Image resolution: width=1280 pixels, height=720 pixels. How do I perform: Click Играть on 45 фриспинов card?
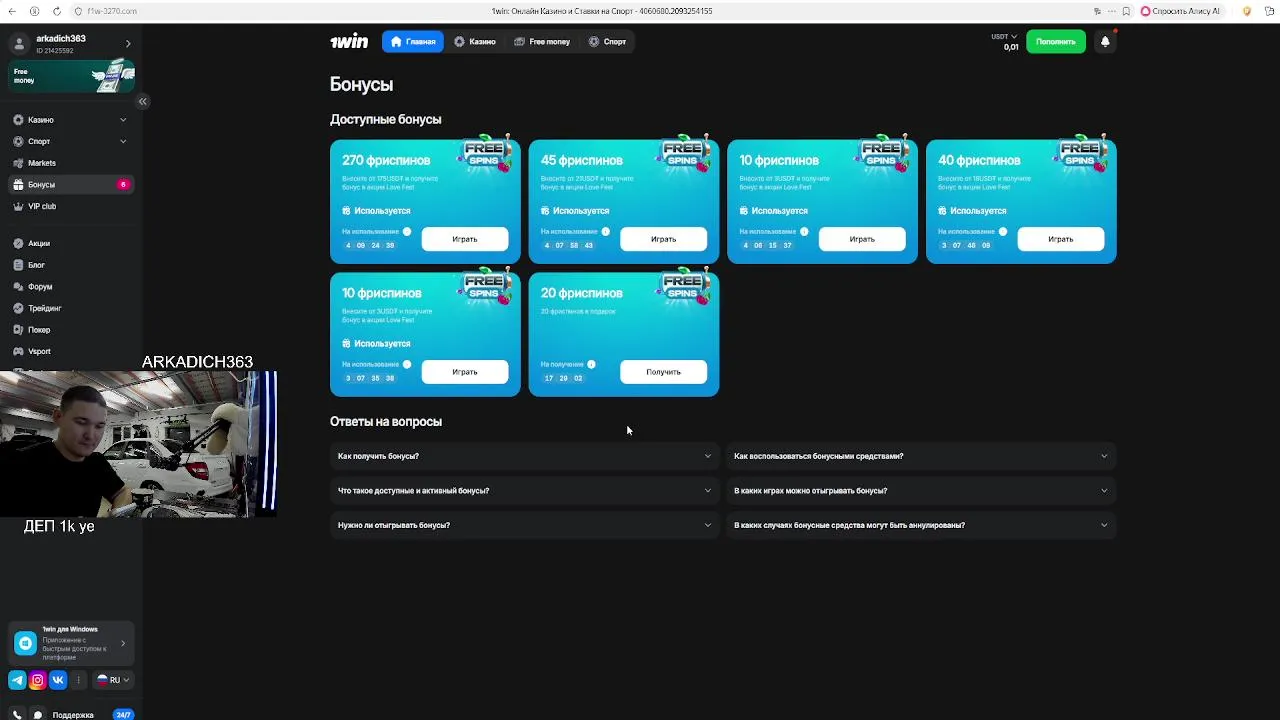point(663,239)
